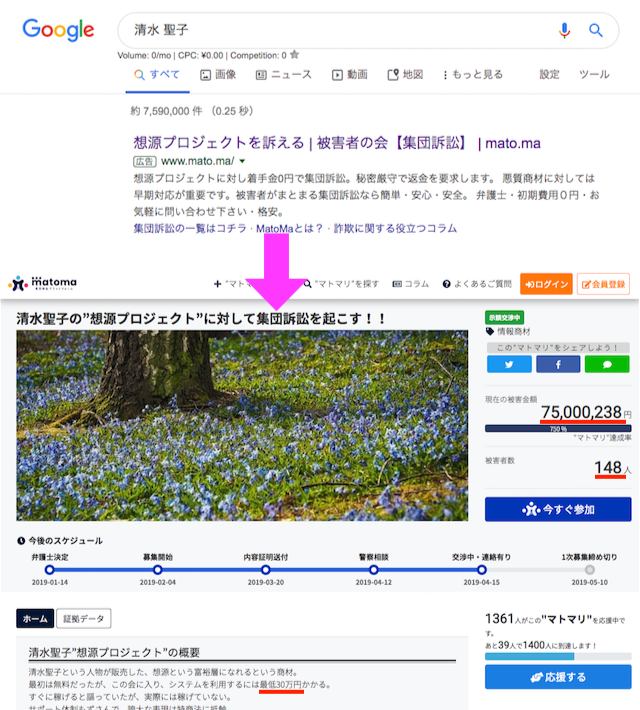Open the 想源プロジェクトを訴える ad headline
Screen dimensions: 640x710
point(337,143)
